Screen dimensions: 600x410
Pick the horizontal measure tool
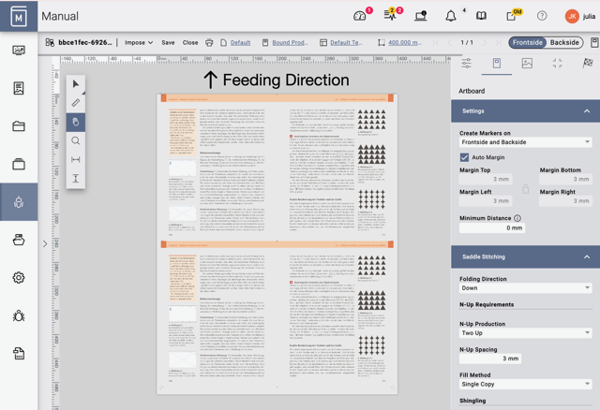pos(76,160)
